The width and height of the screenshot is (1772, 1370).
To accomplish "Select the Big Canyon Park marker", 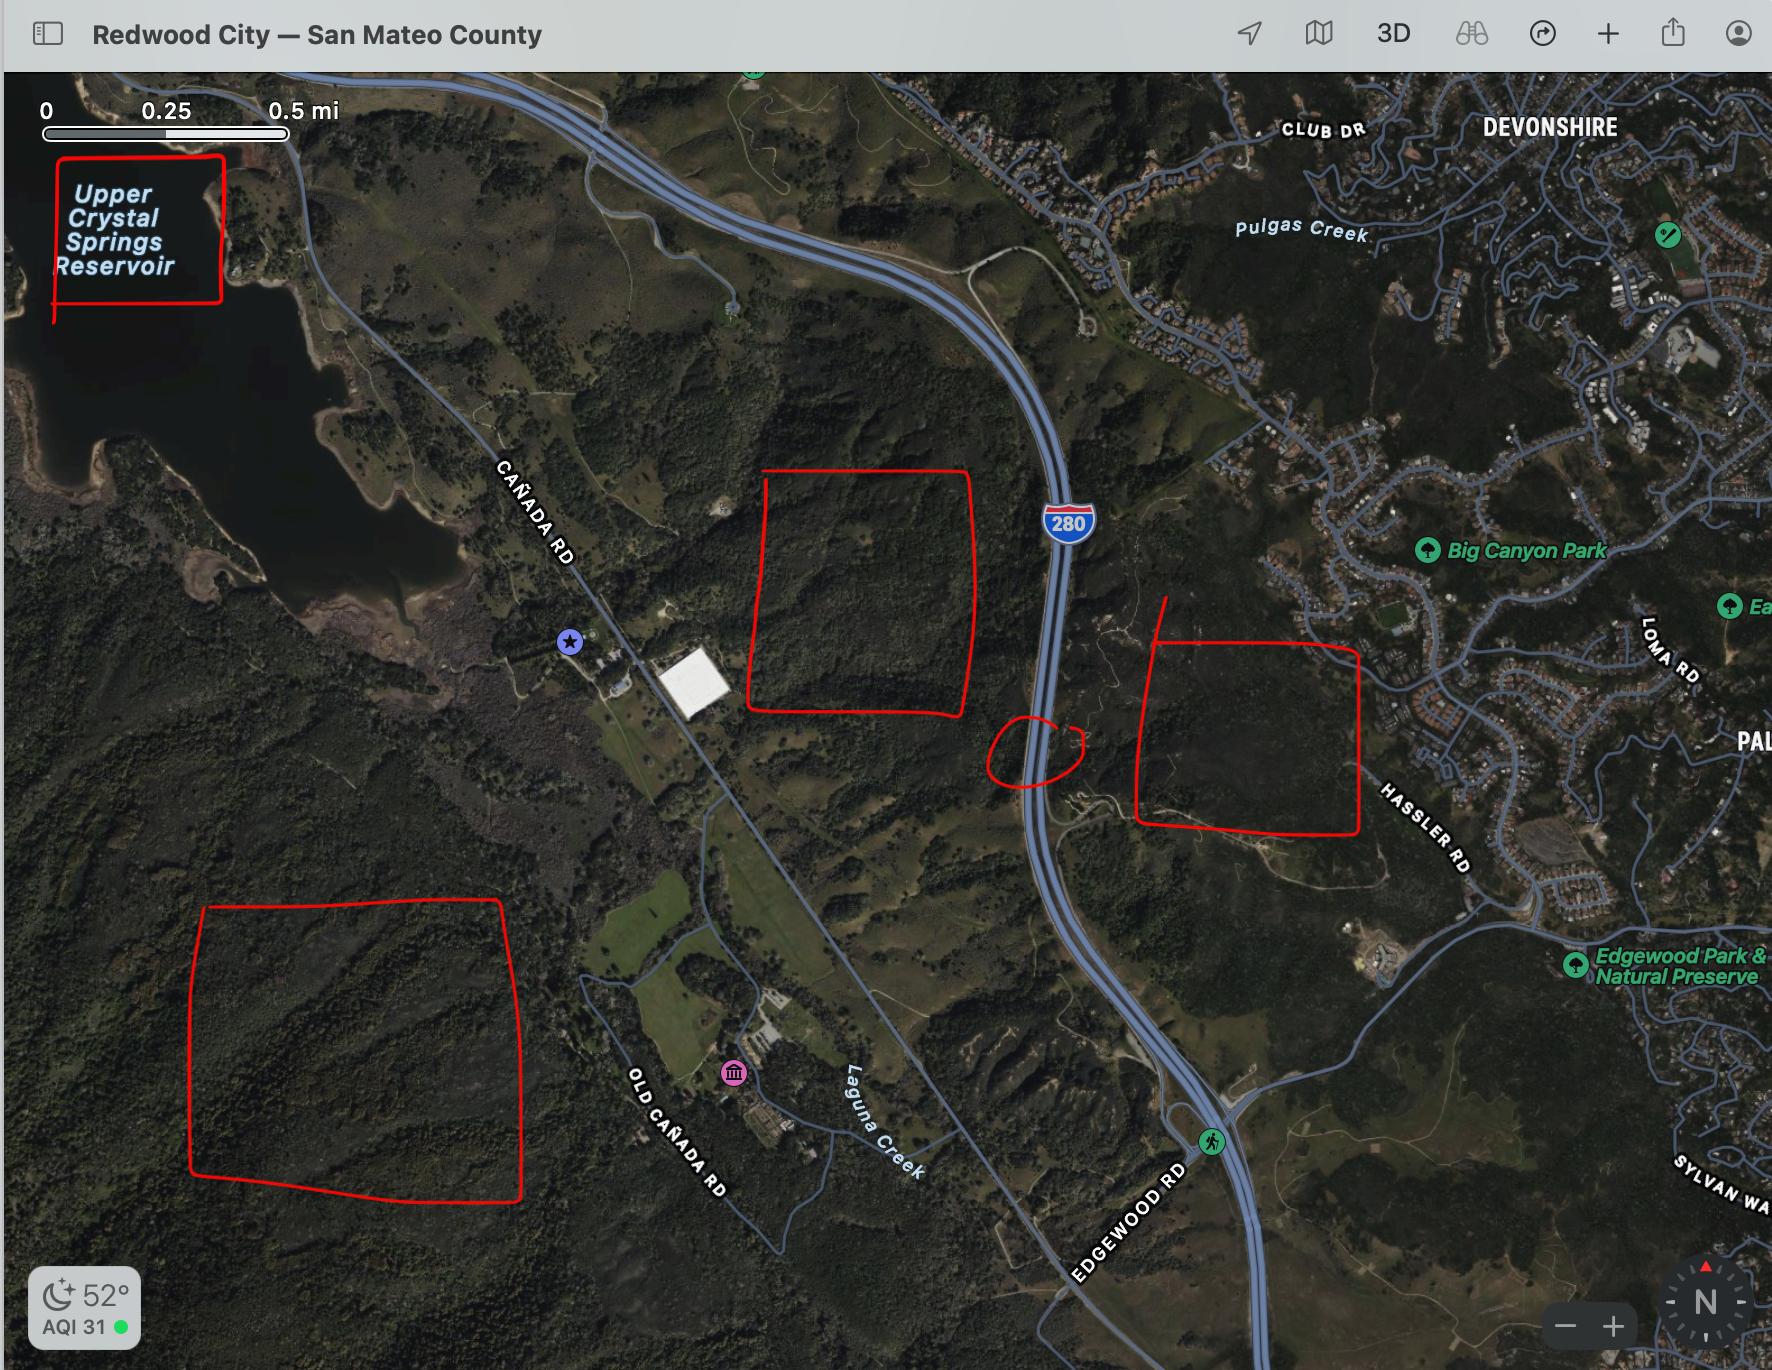I will [1428, 550].
